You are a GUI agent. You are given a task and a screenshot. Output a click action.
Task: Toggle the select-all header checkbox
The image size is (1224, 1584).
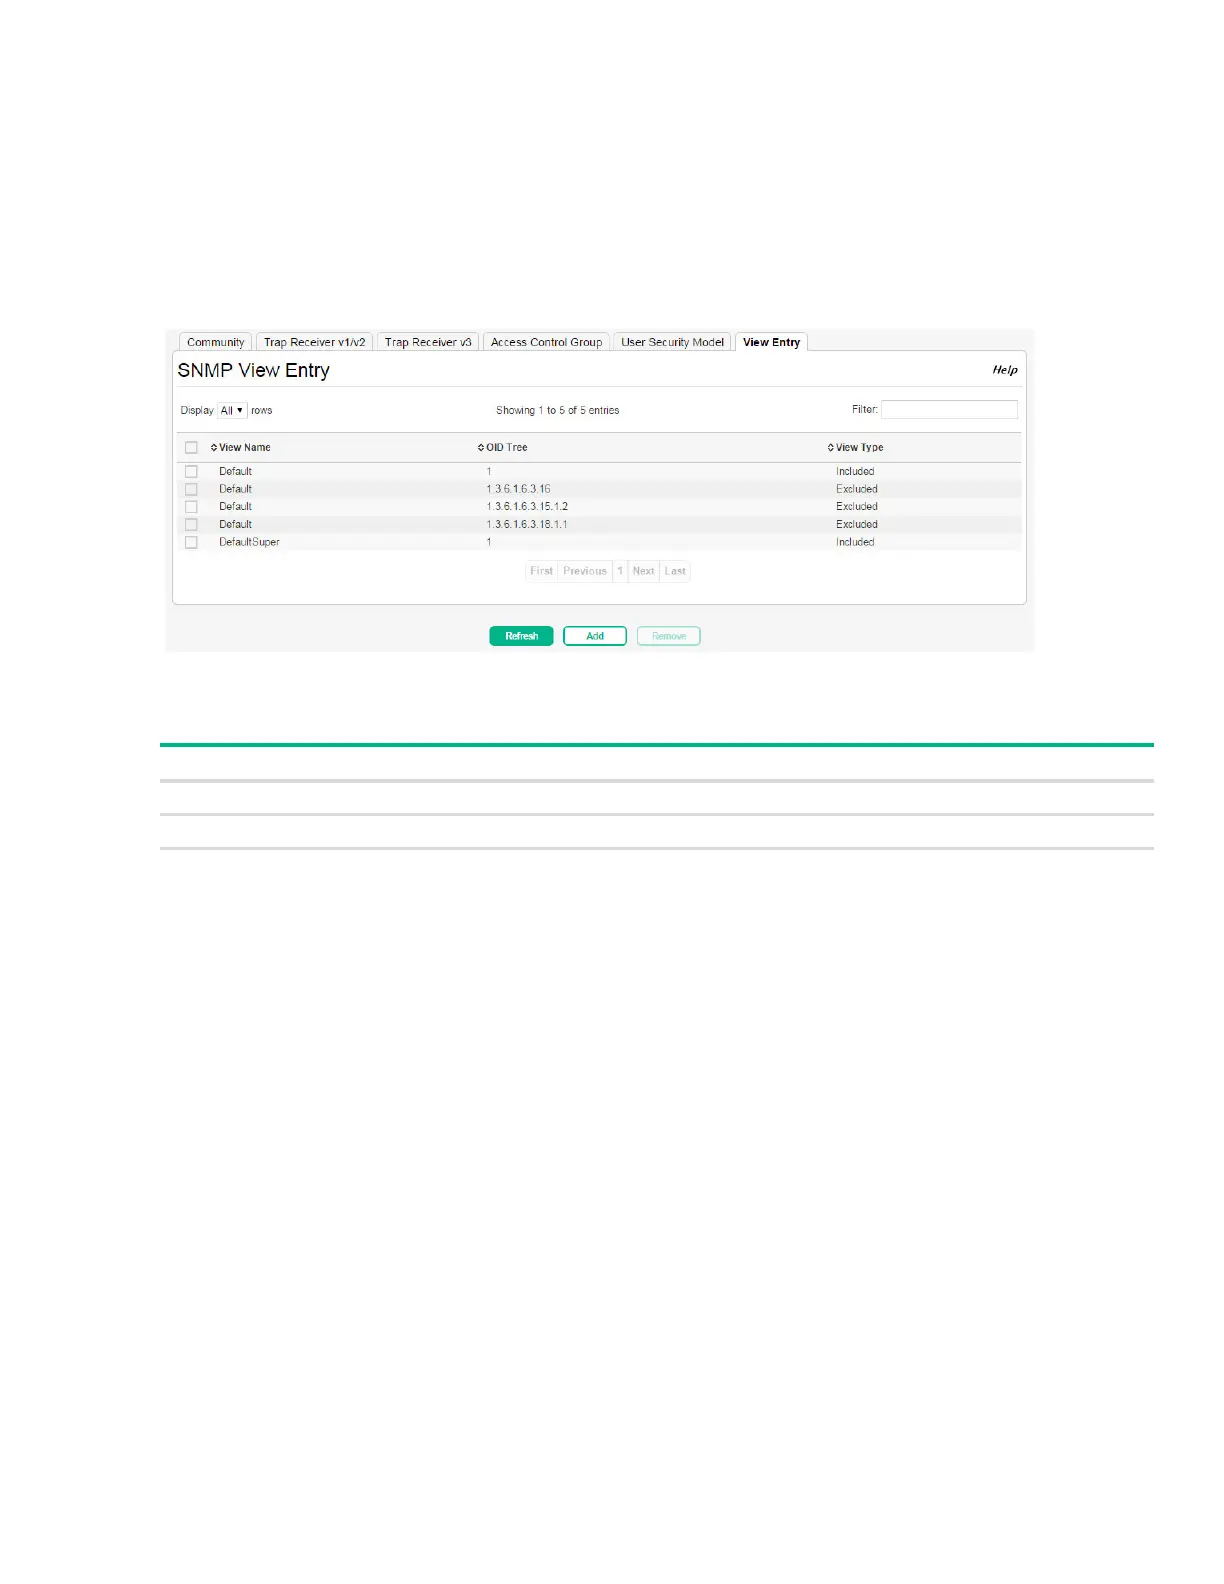tap(191, 448)
